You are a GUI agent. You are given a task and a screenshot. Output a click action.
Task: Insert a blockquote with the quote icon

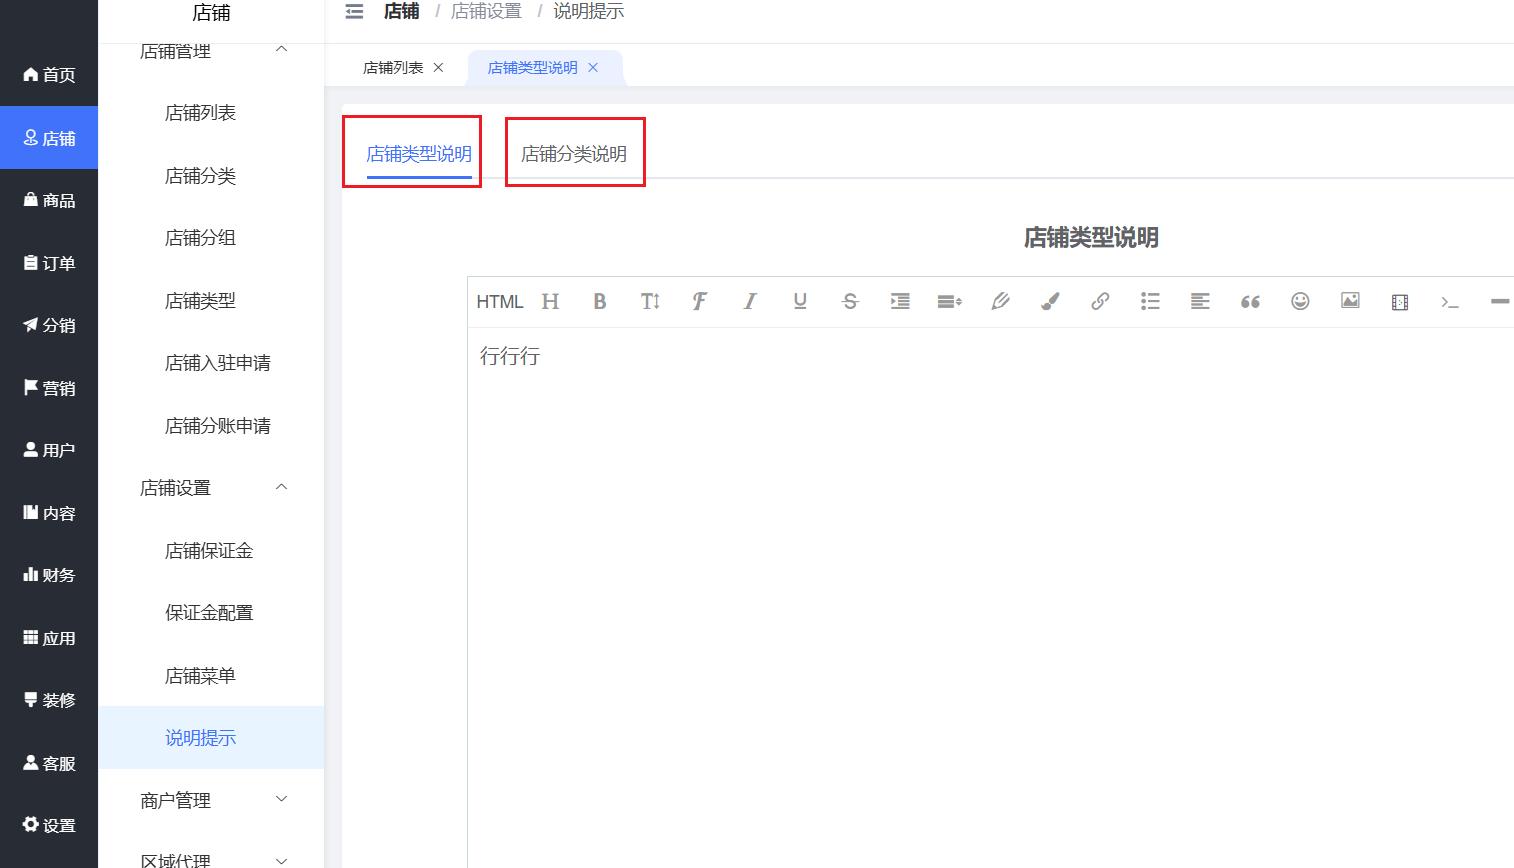(1250, 301)
